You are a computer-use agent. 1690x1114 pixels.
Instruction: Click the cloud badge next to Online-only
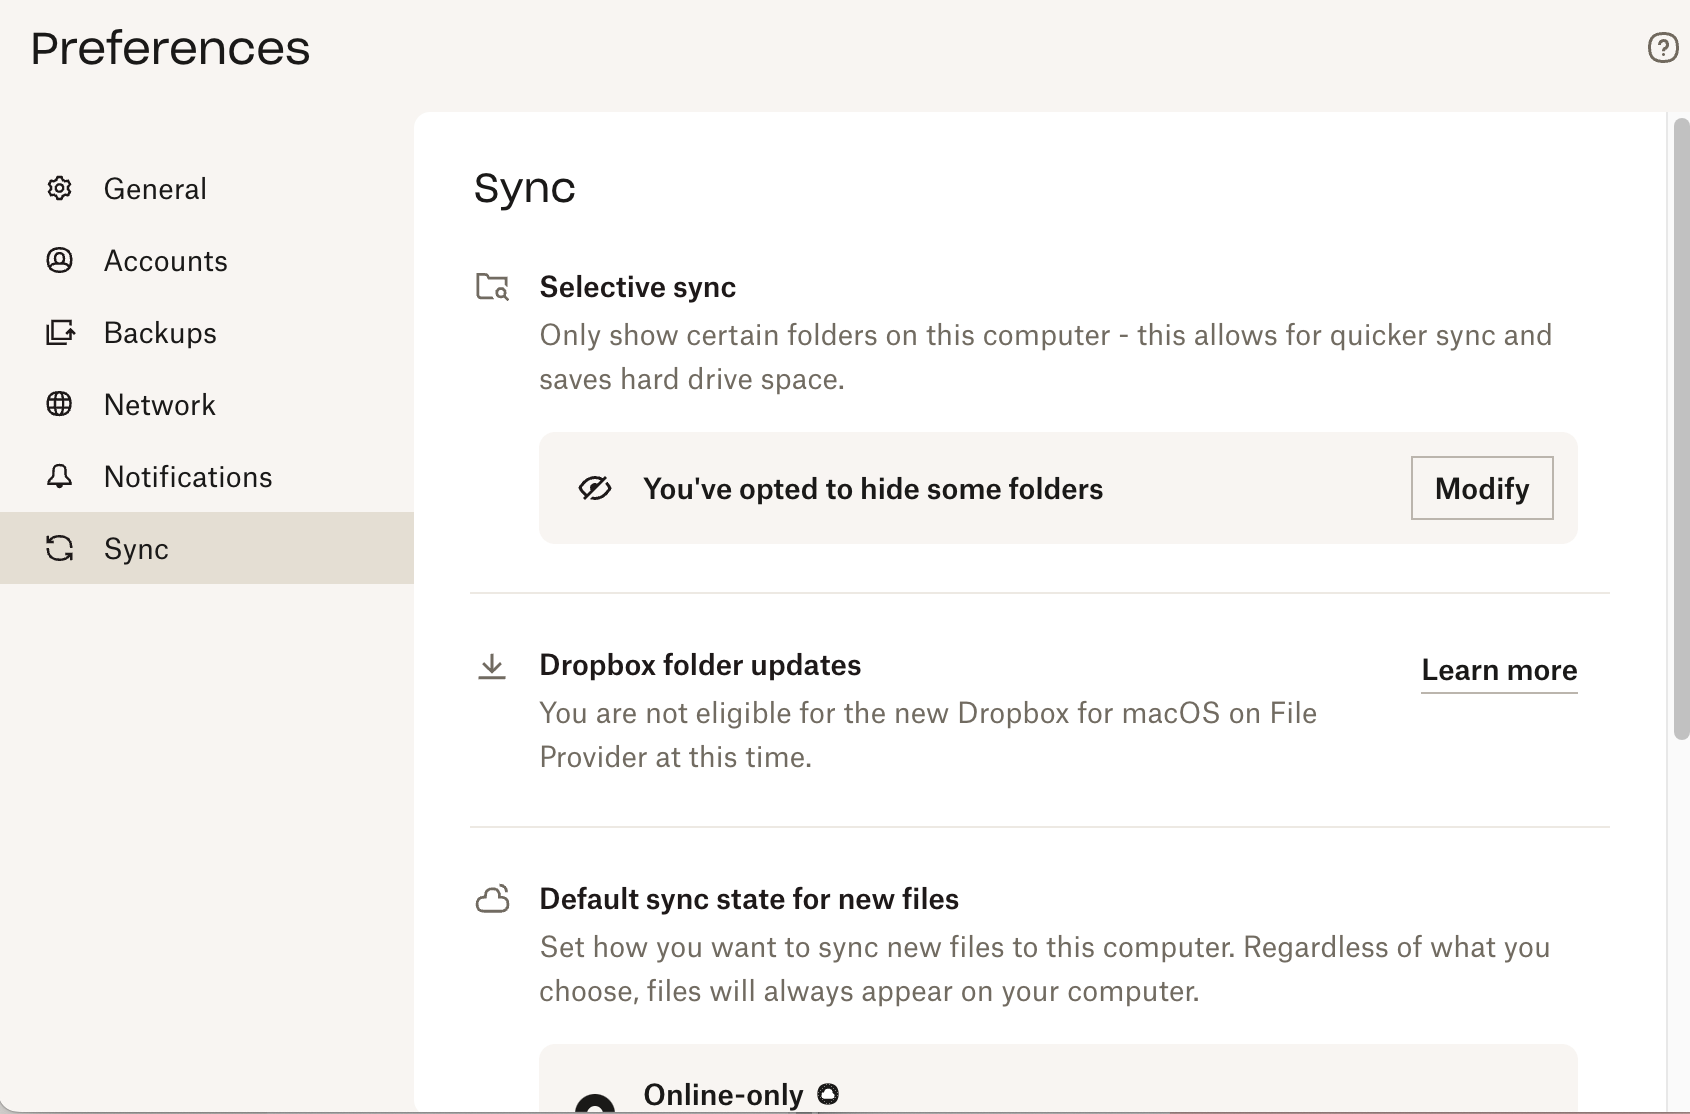point(828,1094)
